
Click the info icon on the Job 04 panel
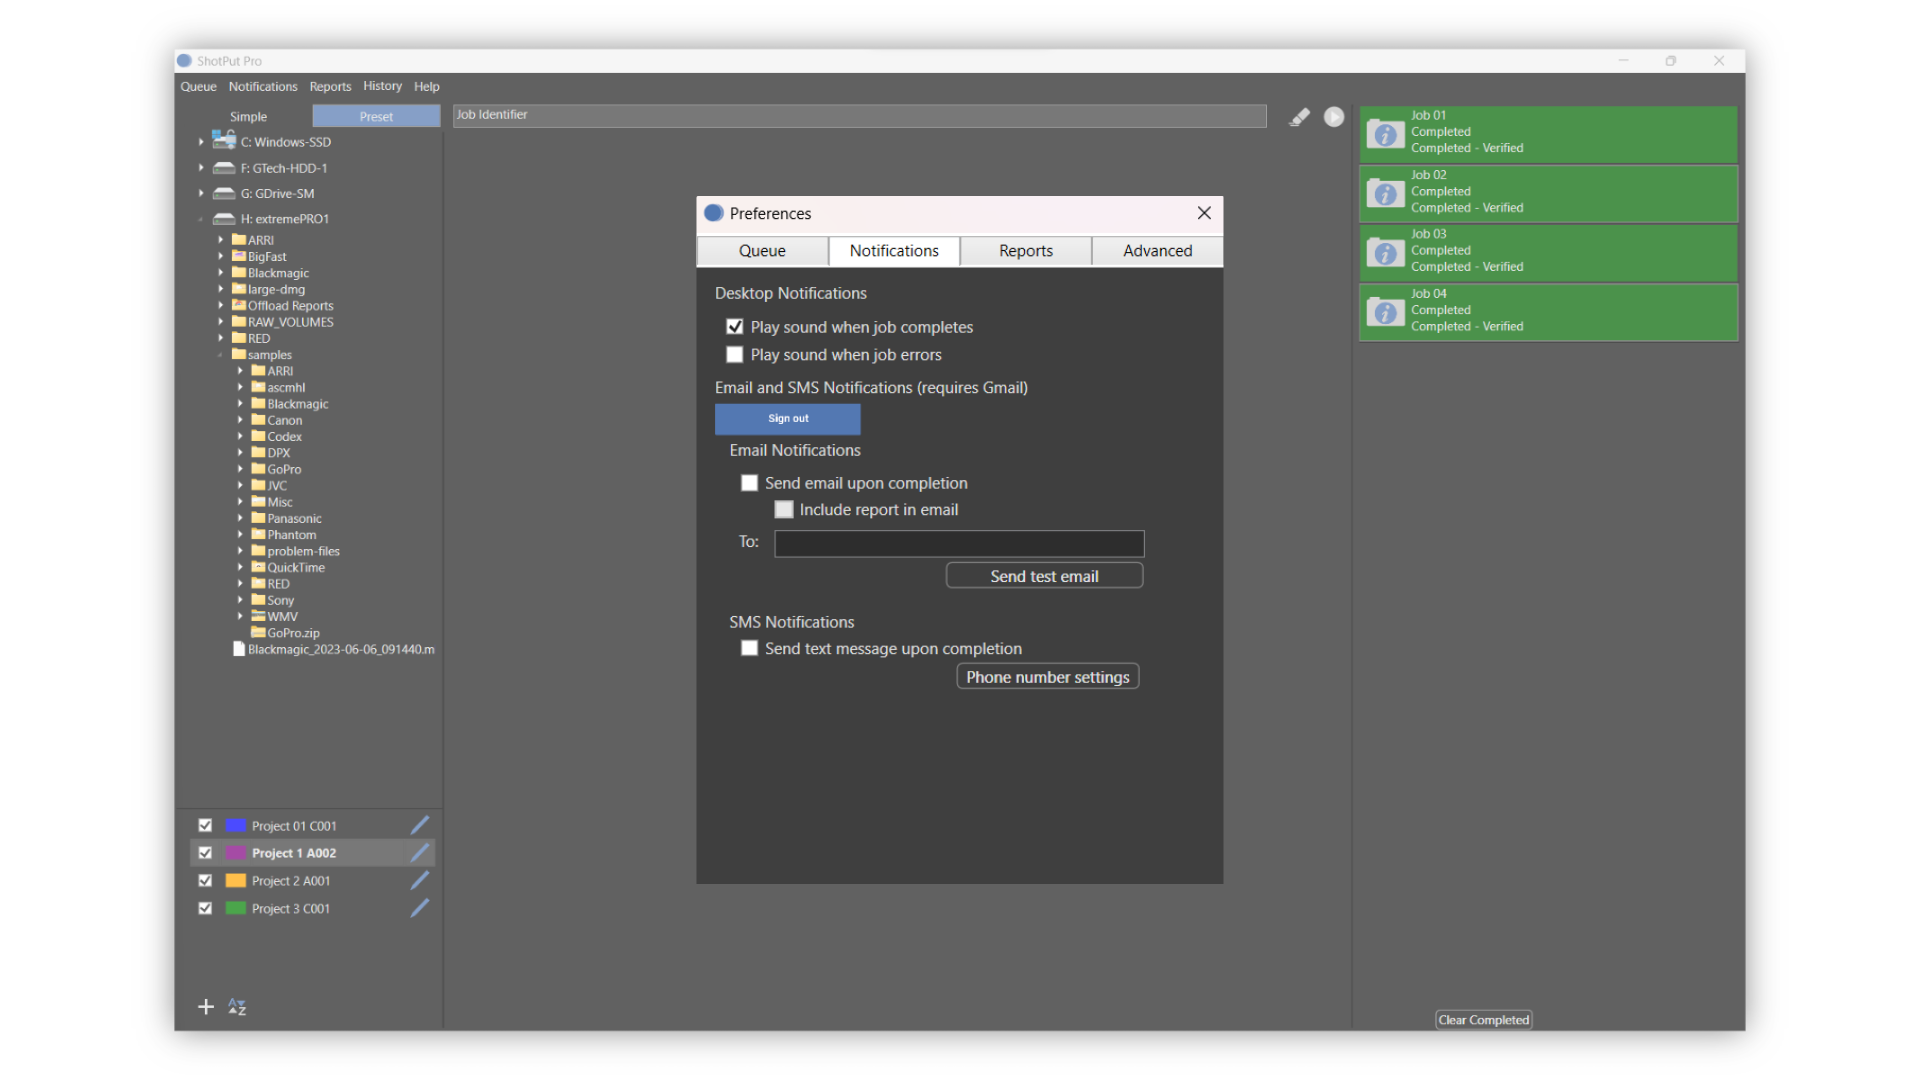1385,312
